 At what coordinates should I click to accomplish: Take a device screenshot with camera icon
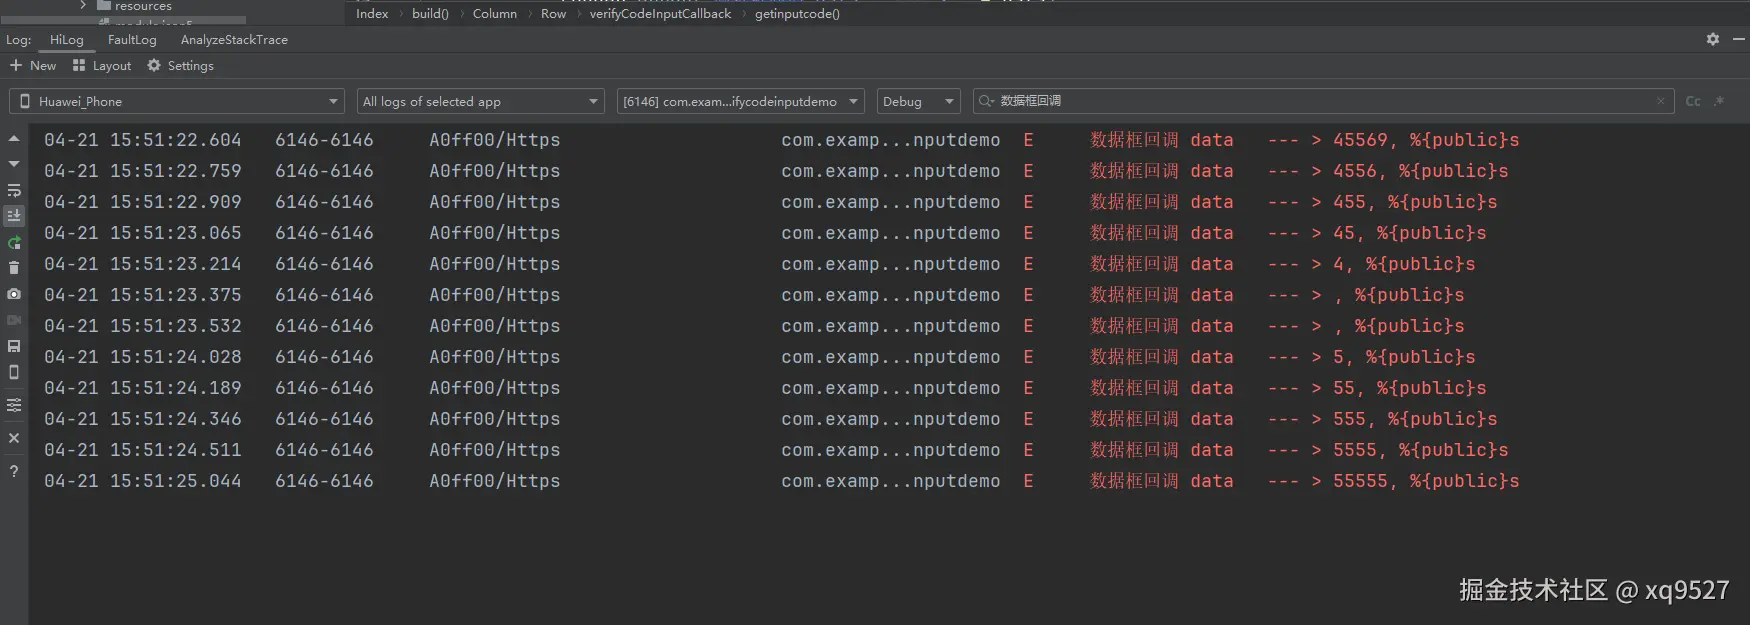pyautogui.click(x=14, y=294)
